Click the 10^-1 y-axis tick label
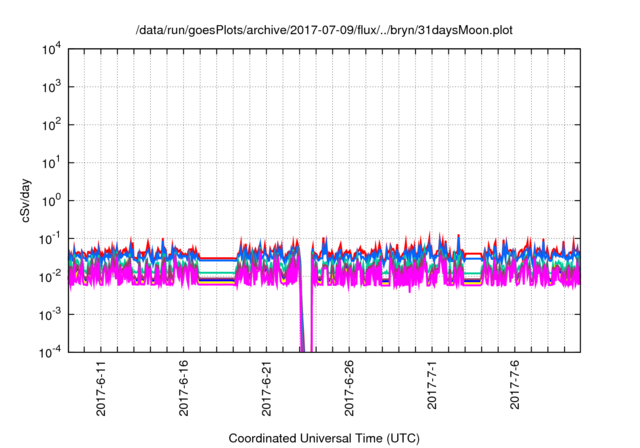The image size is (640, 448). click(x=50, y=238)
